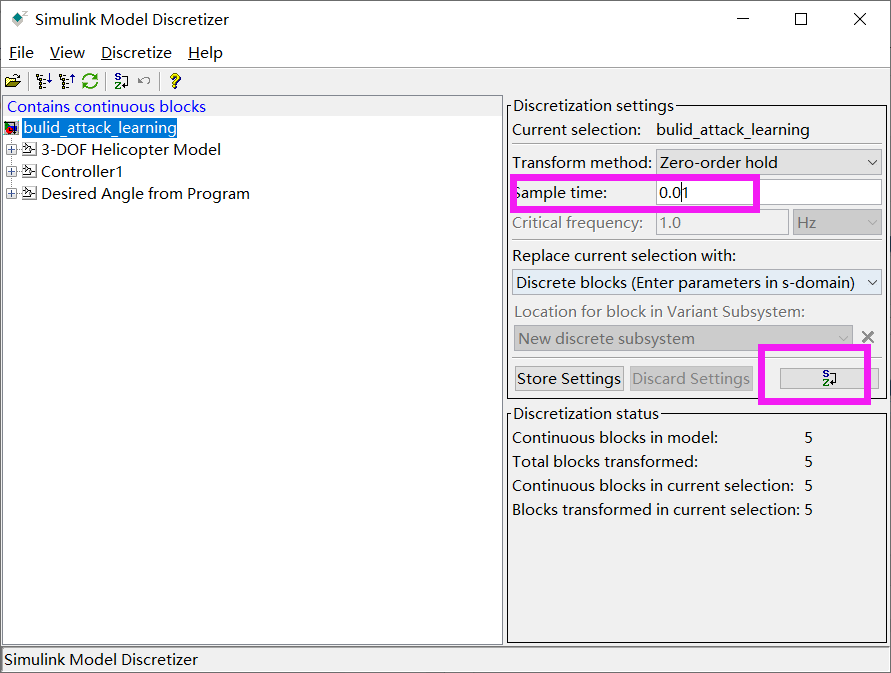The height and width of the screenshot is (673, 891).
Task: Open the File menu
Action: [22, 53]
